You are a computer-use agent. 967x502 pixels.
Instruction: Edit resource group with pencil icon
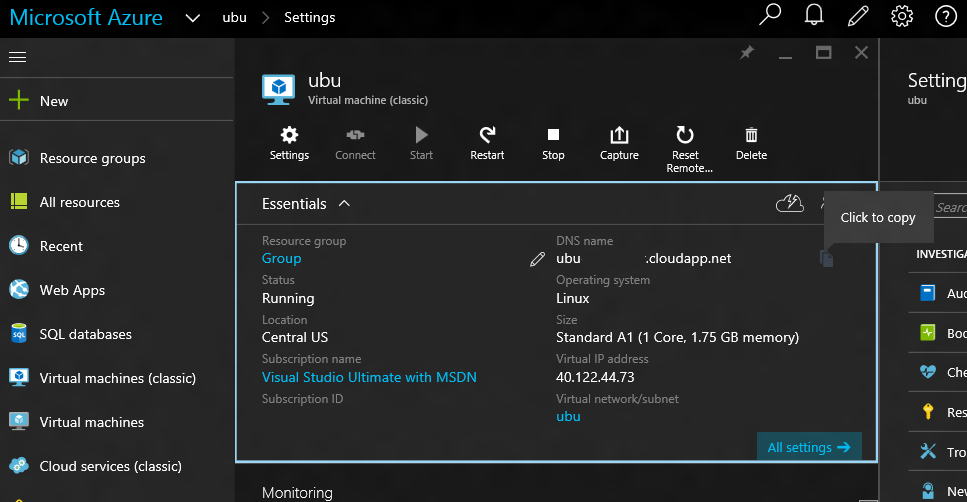[x=537, y=259]
